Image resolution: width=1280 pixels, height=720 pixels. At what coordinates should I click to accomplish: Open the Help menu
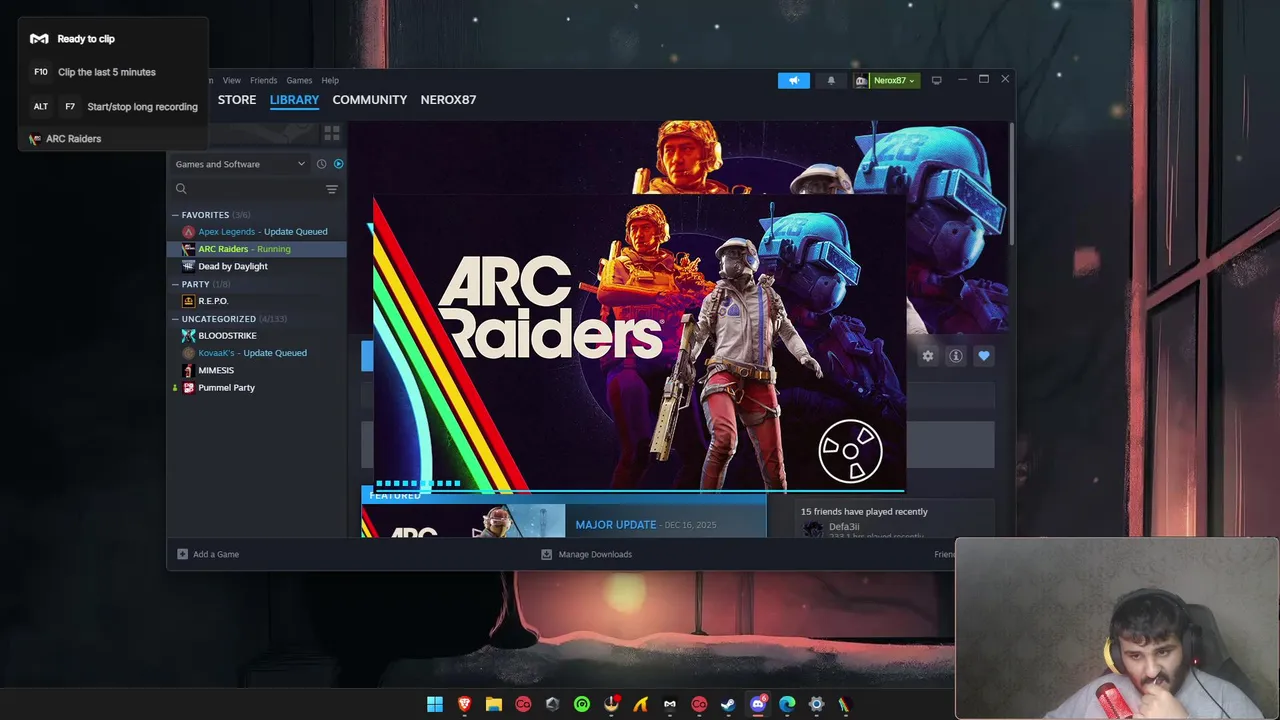330,80
